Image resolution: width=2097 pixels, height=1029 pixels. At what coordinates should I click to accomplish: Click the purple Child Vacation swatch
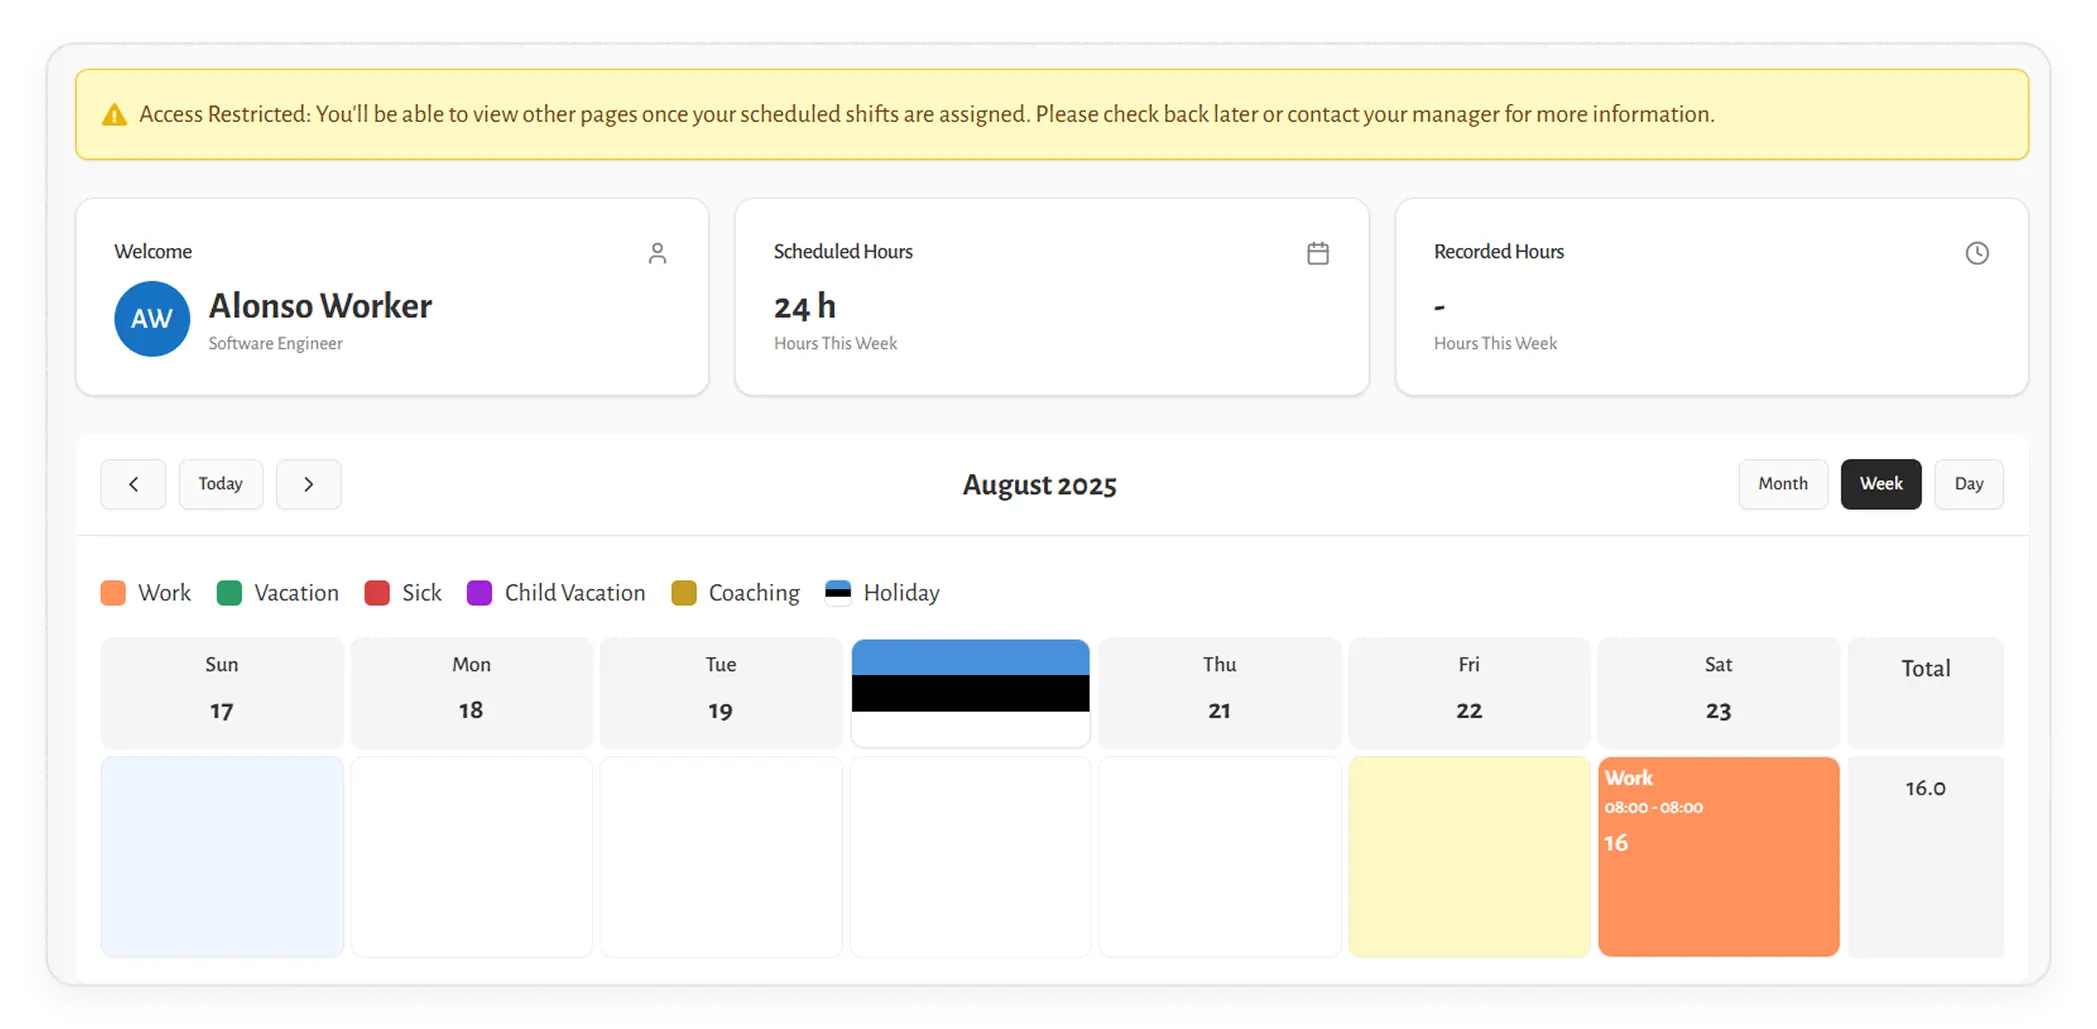pyautogui.click(x=480, y=593)
